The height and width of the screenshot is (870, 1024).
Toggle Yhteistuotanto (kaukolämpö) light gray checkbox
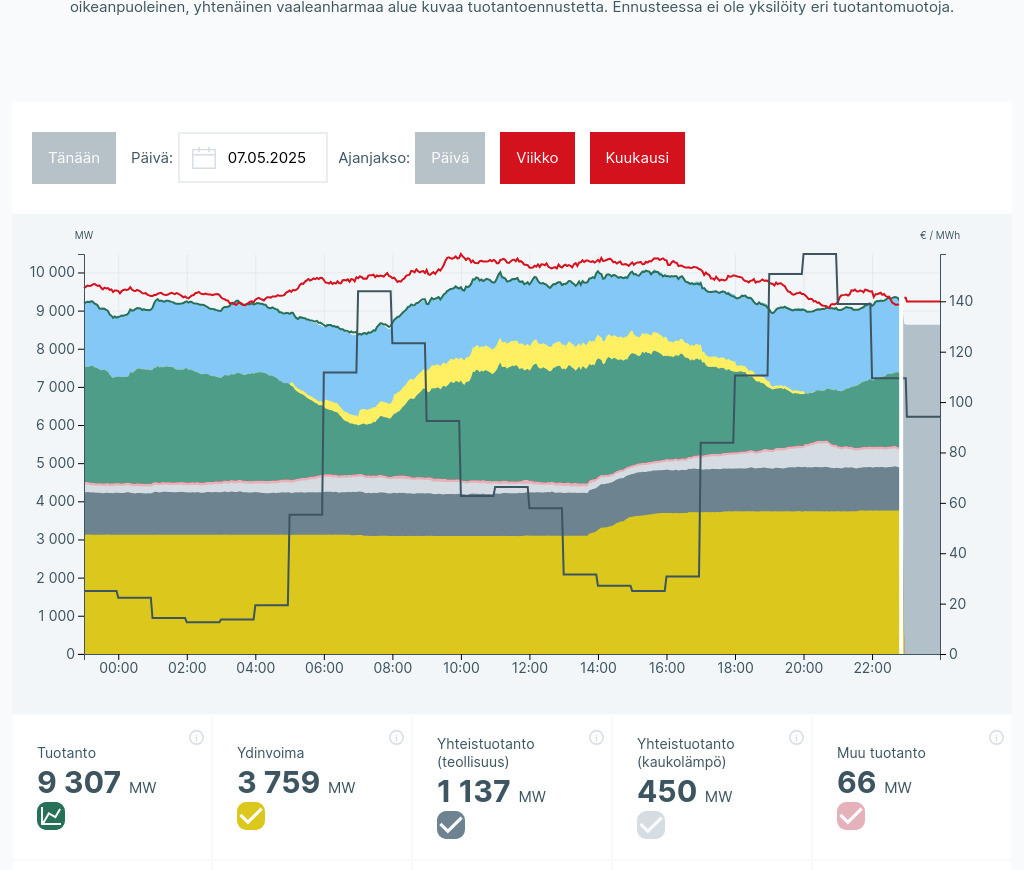click(x=651, y=825)
